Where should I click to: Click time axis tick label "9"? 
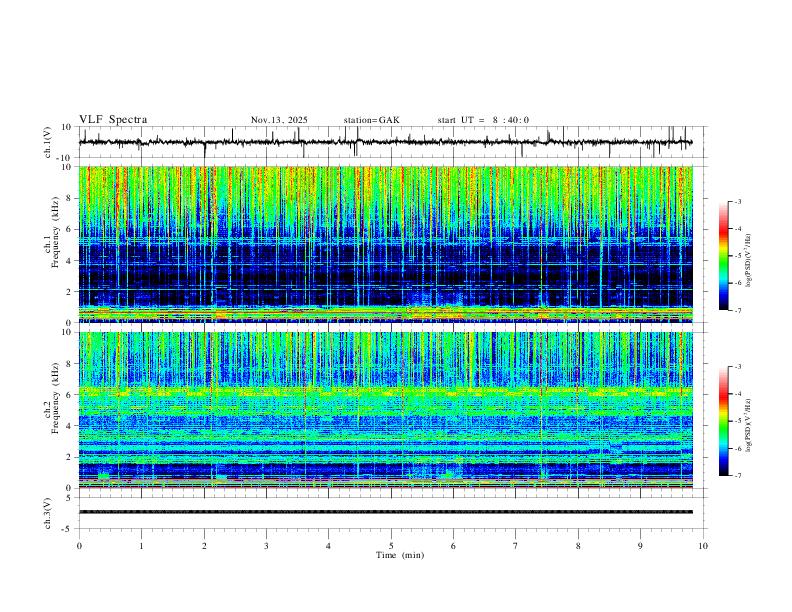pyautogui.click(x=640, y=546)
